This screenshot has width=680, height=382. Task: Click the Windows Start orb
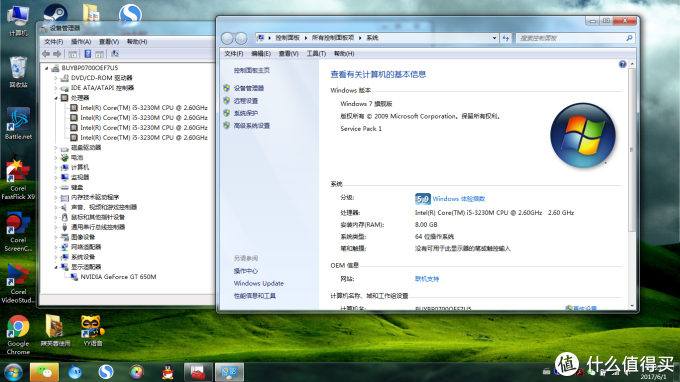[13, 372]
